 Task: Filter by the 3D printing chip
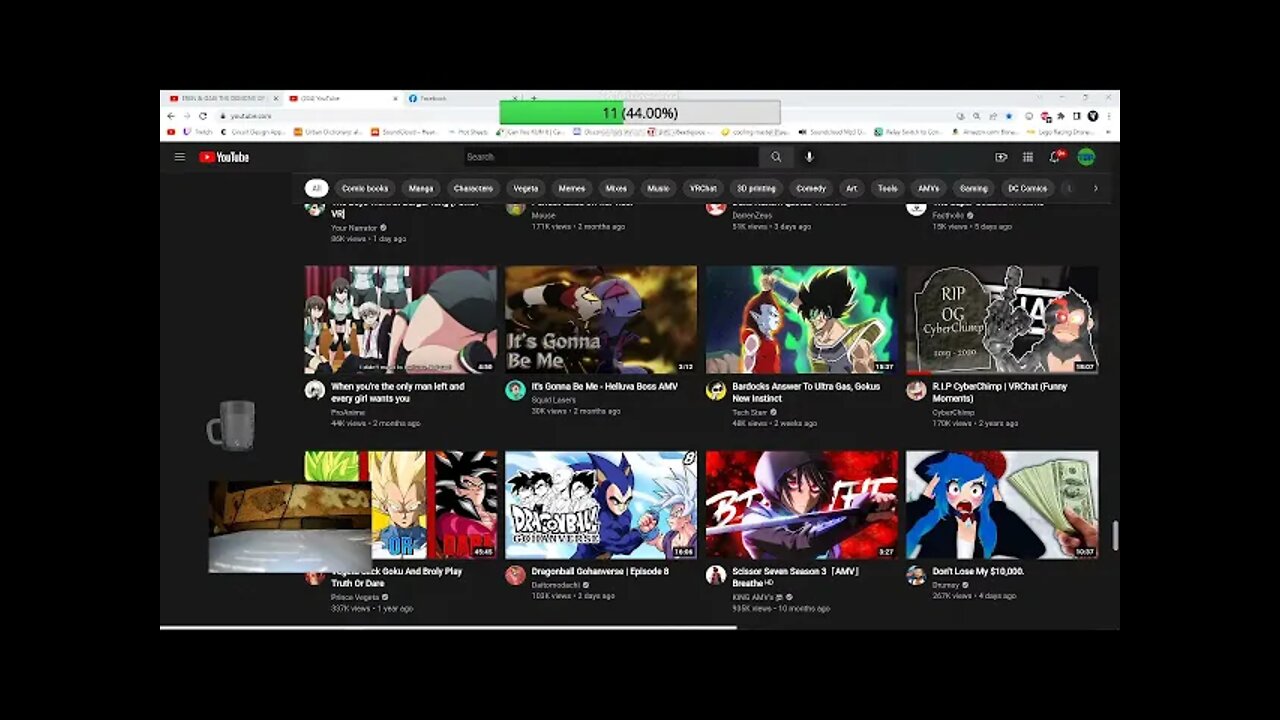(756, 188)
